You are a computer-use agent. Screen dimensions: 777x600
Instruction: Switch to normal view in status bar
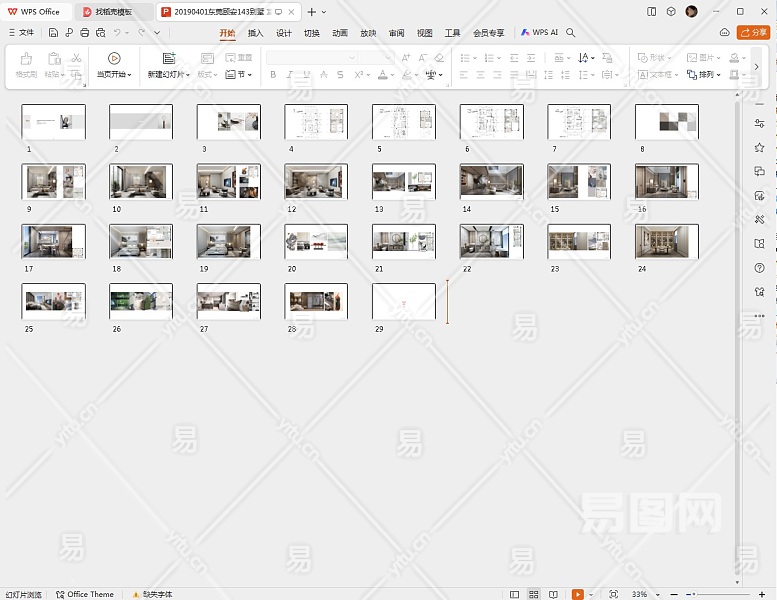pos(515,594)
